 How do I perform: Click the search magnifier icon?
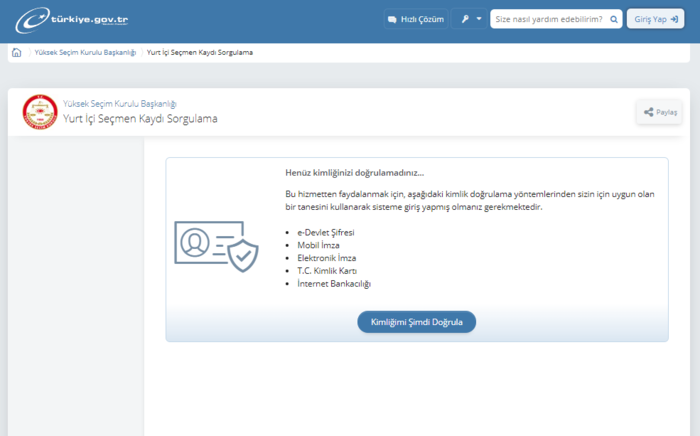(x=613, y=19)
